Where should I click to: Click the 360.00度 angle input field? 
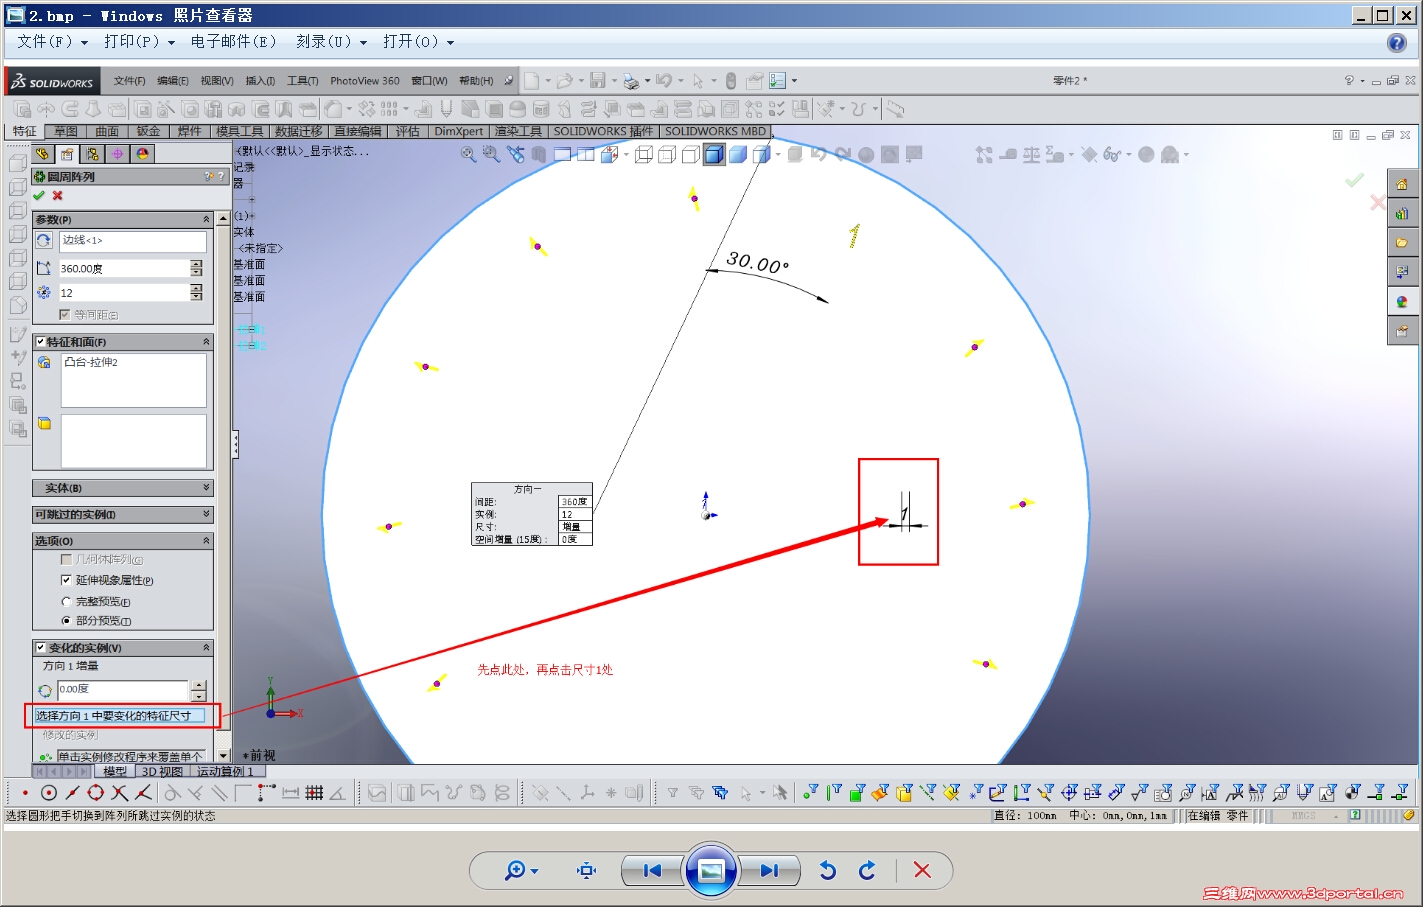[124, 268]
